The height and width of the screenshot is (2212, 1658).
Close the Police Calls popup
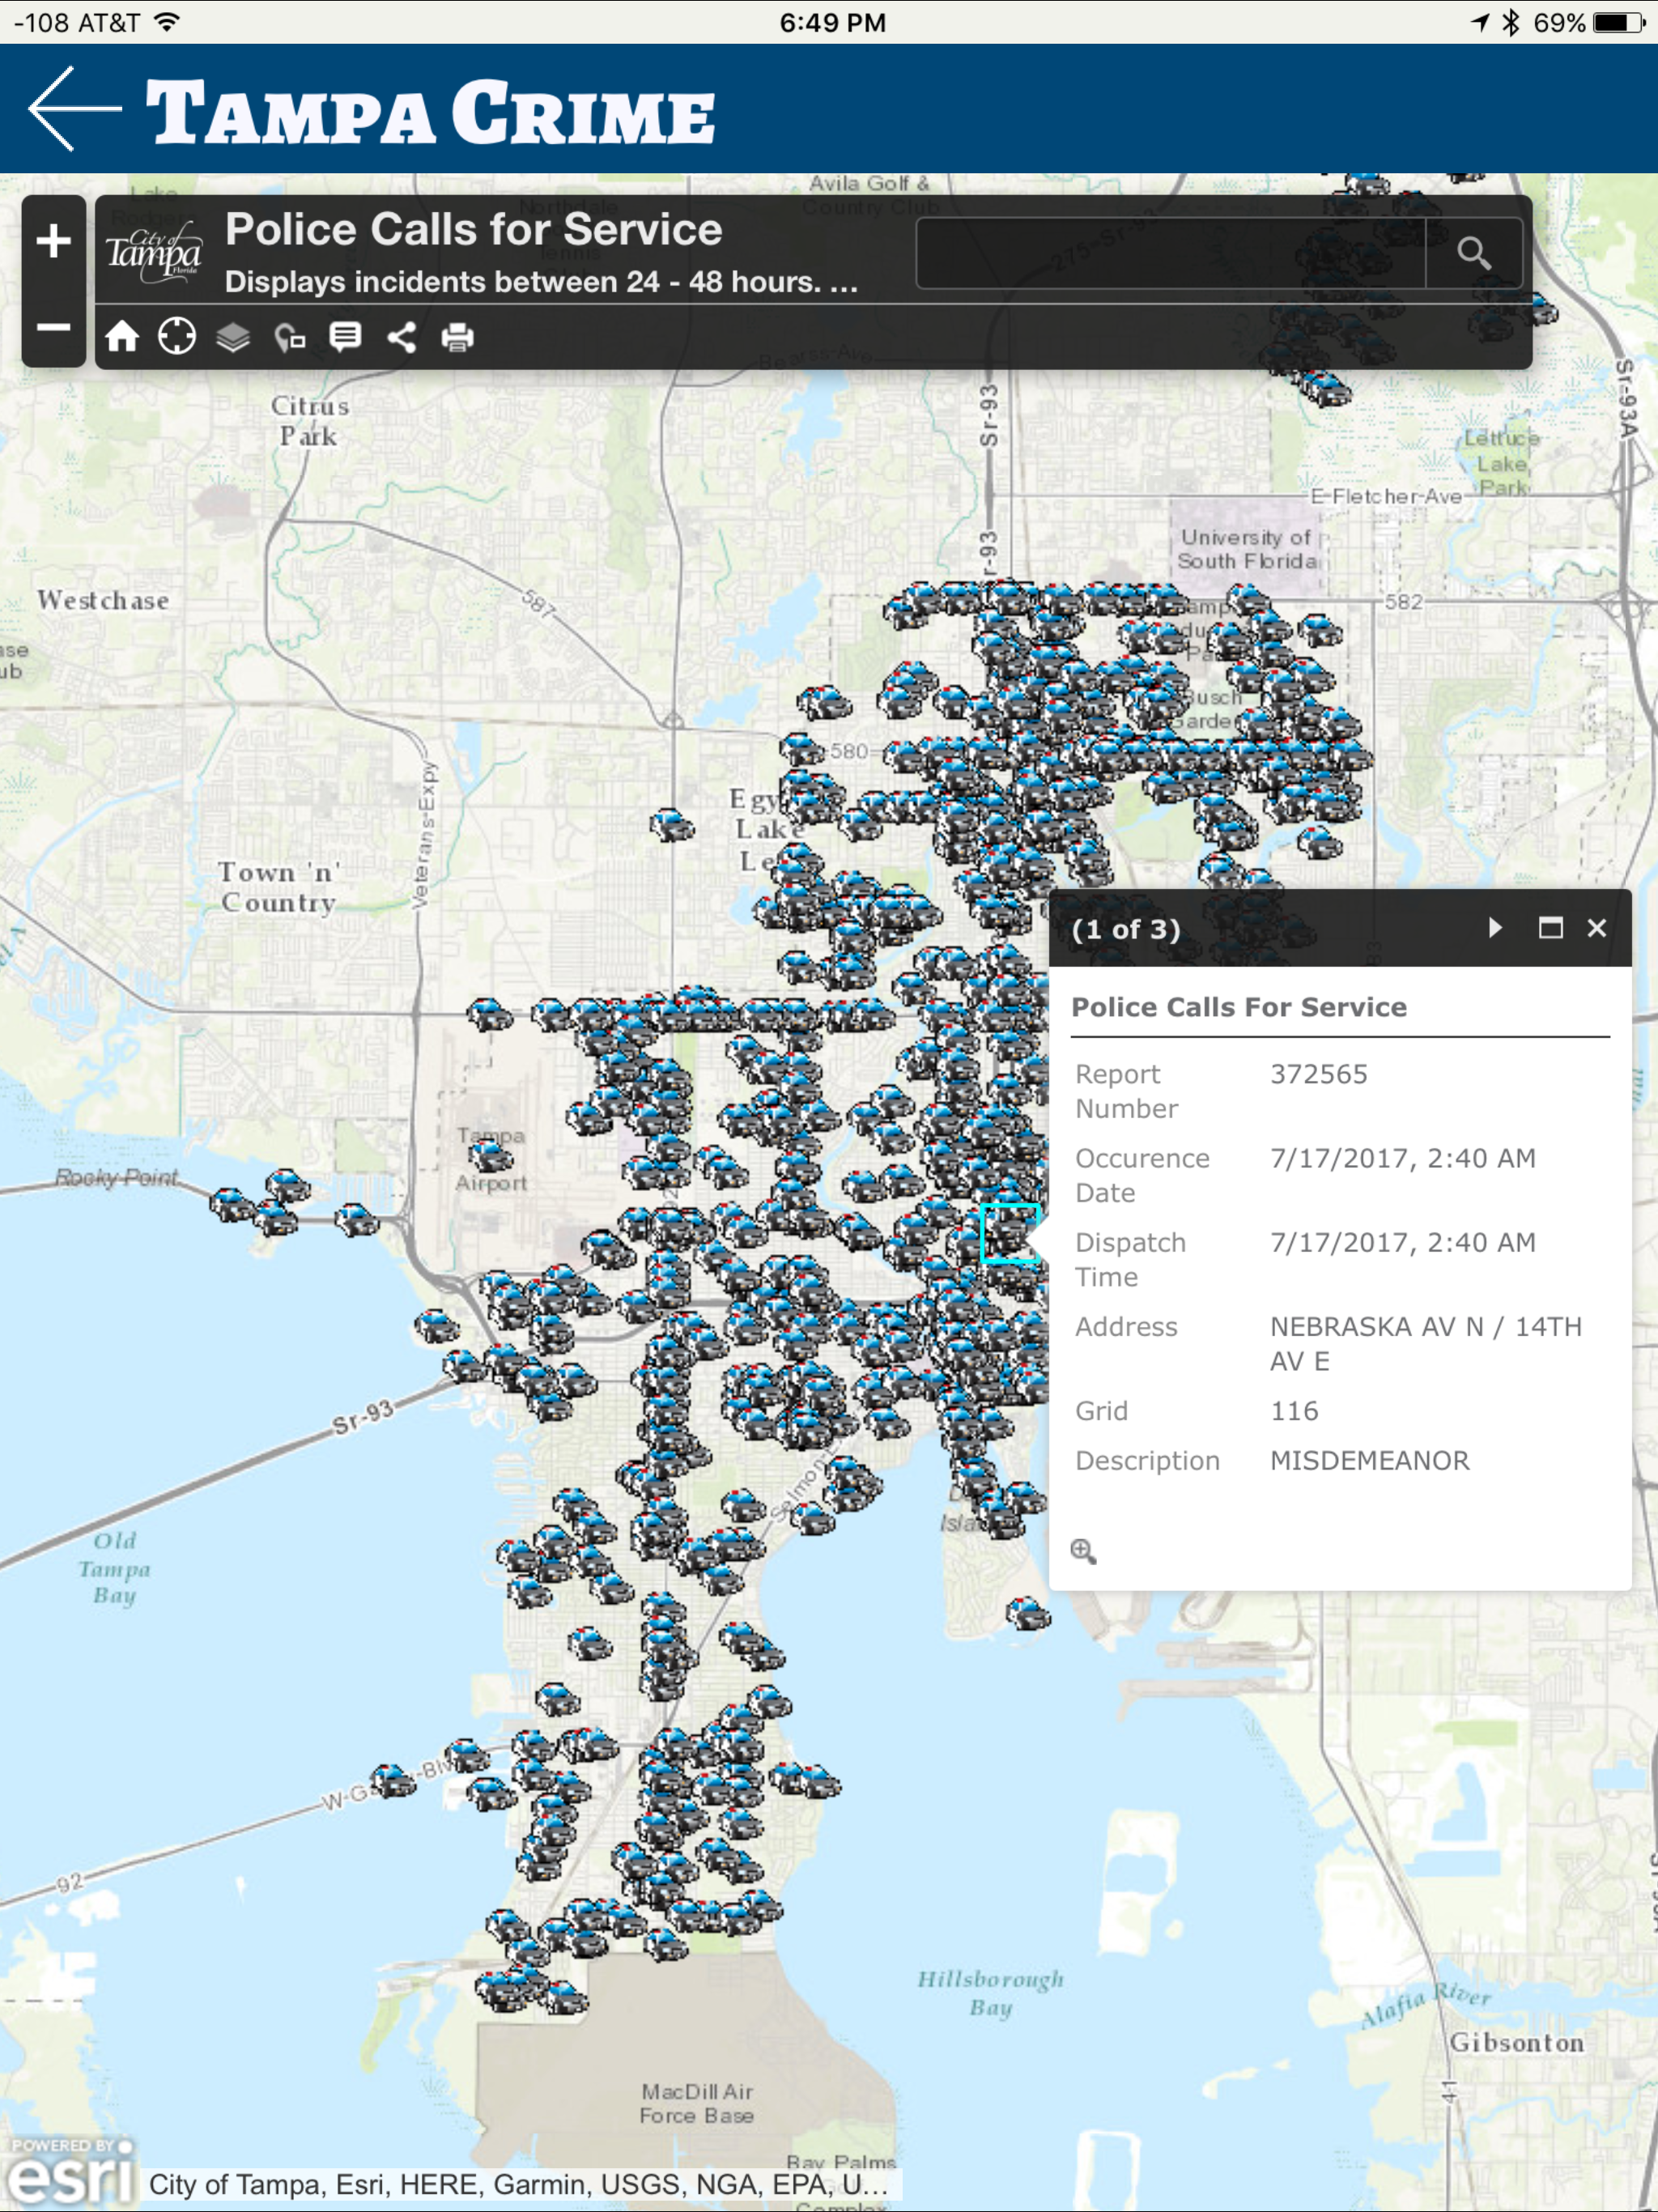click(x=1597, y=928)
